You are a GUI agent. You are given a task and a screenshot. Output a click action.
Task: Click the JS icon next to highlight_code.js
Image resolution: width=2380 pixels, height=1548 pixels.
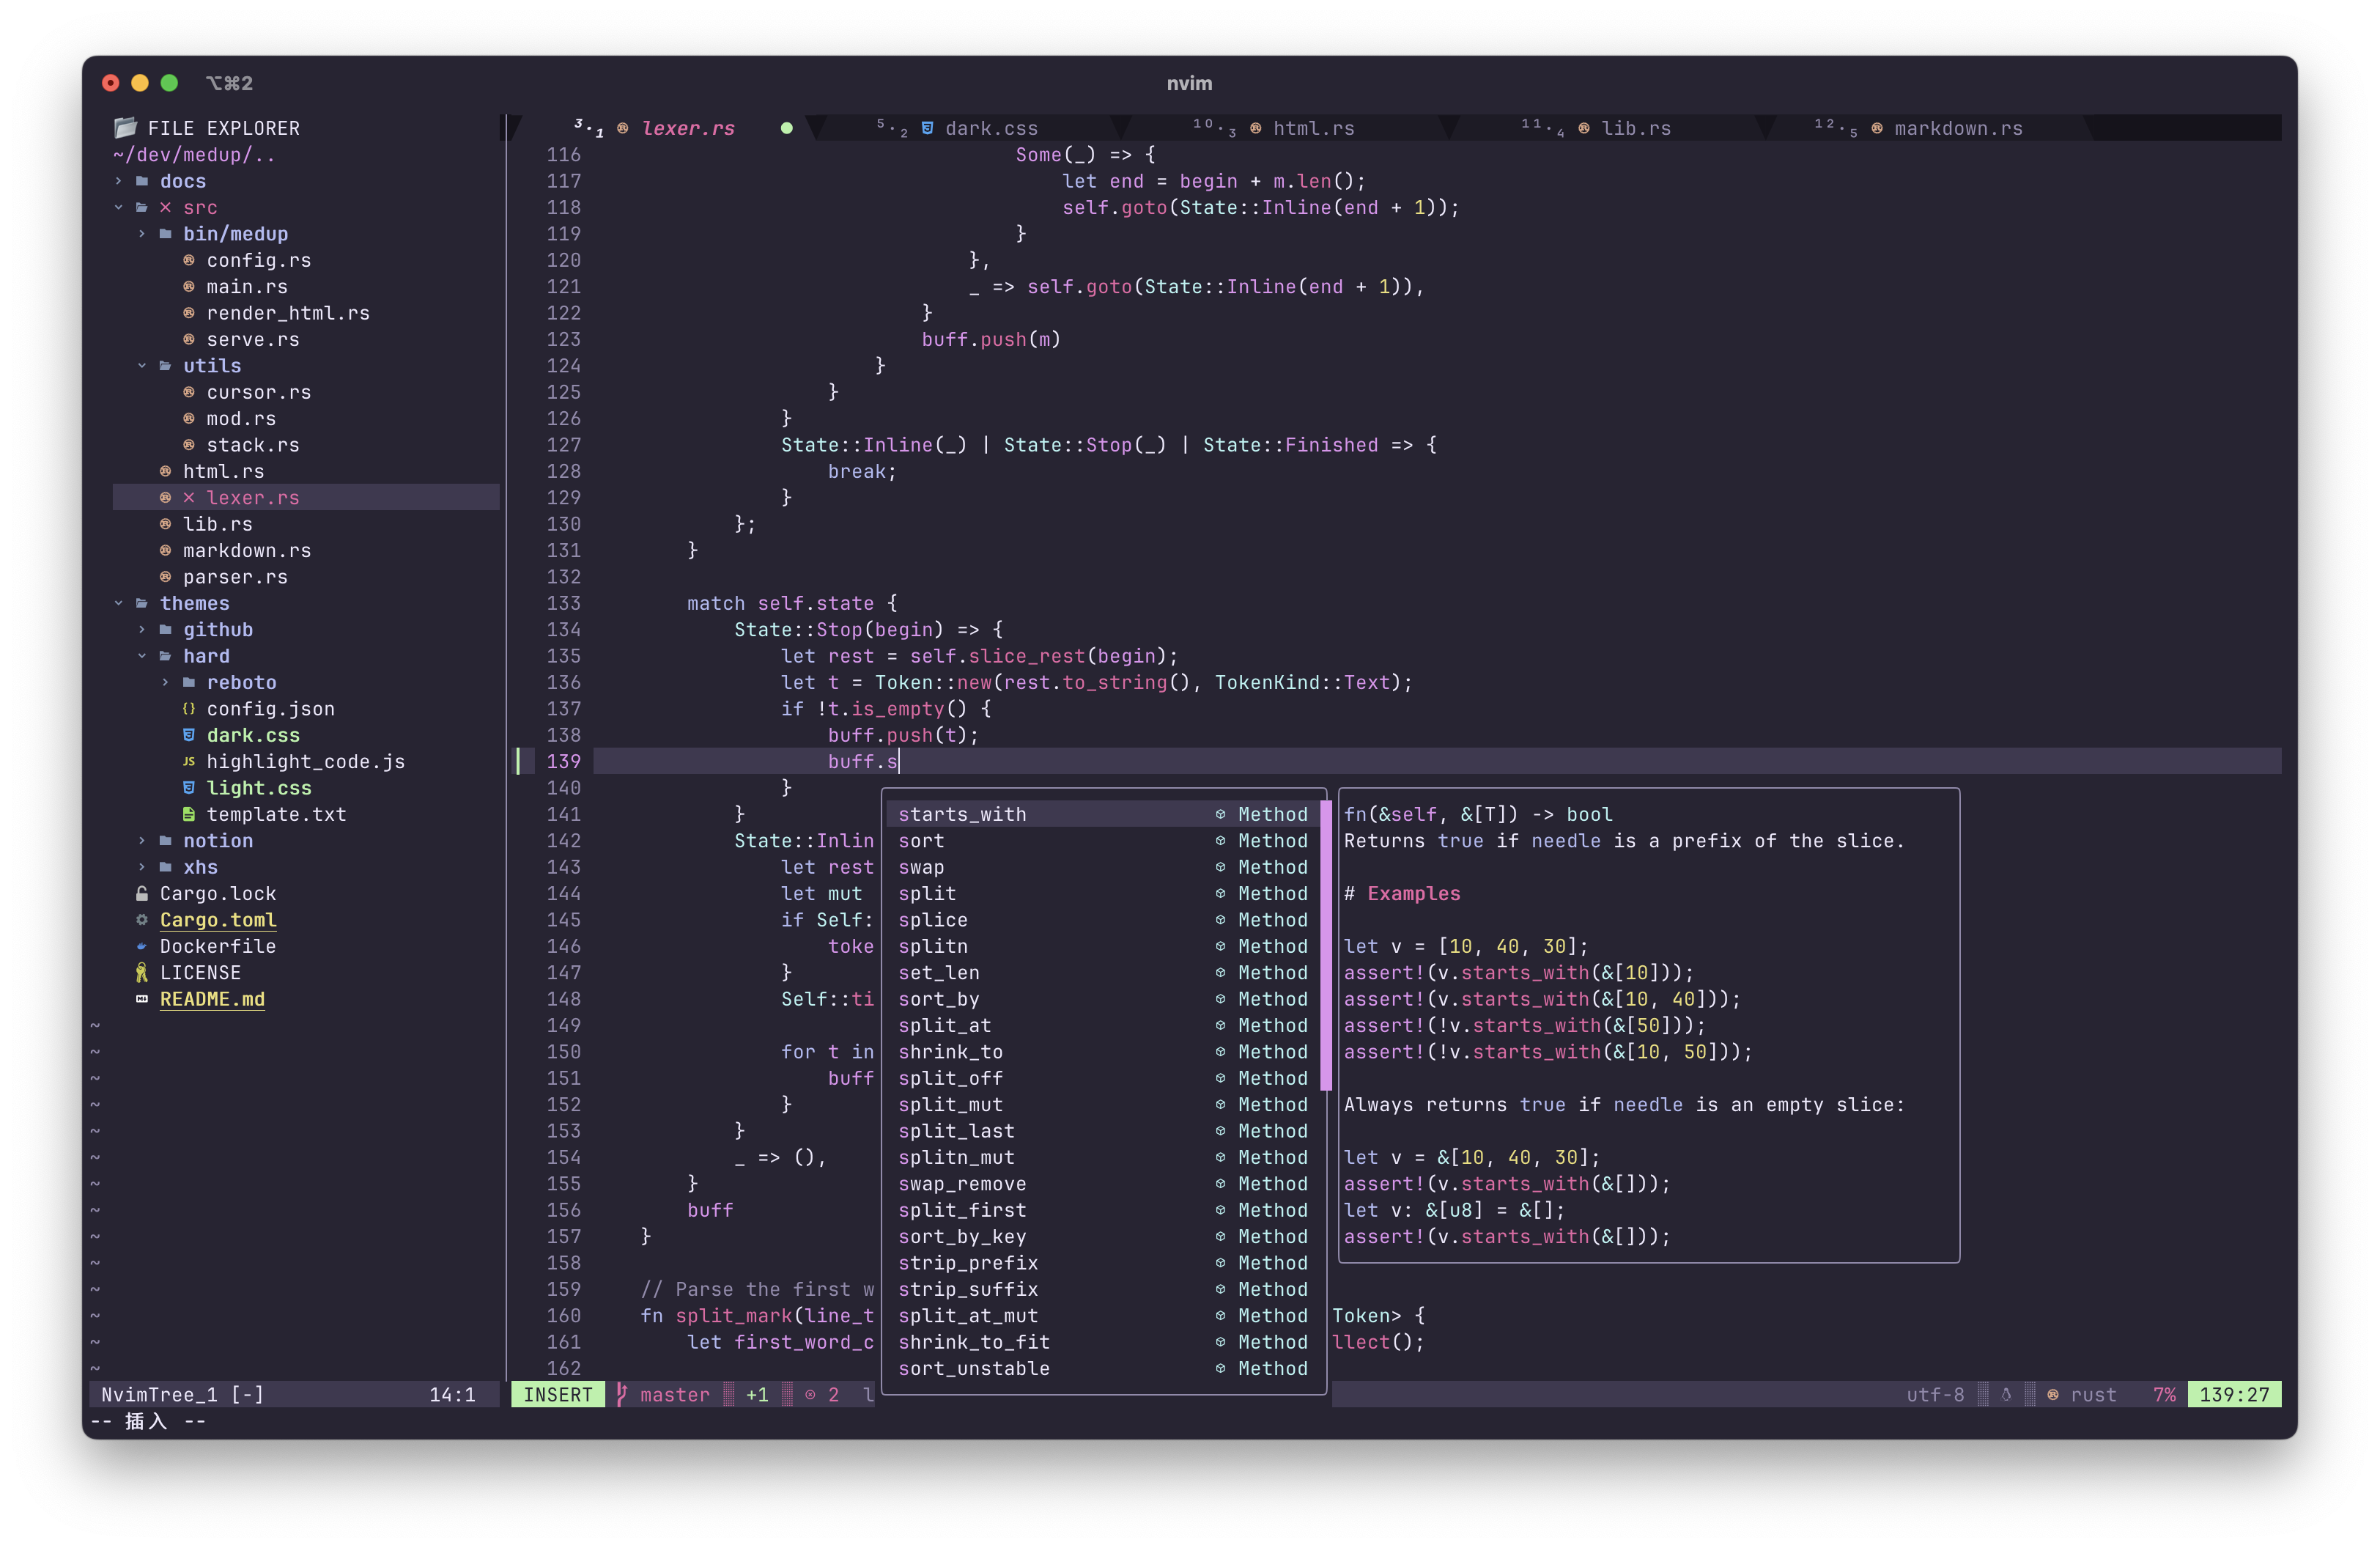pyautogui.click(x=189, y=762)
